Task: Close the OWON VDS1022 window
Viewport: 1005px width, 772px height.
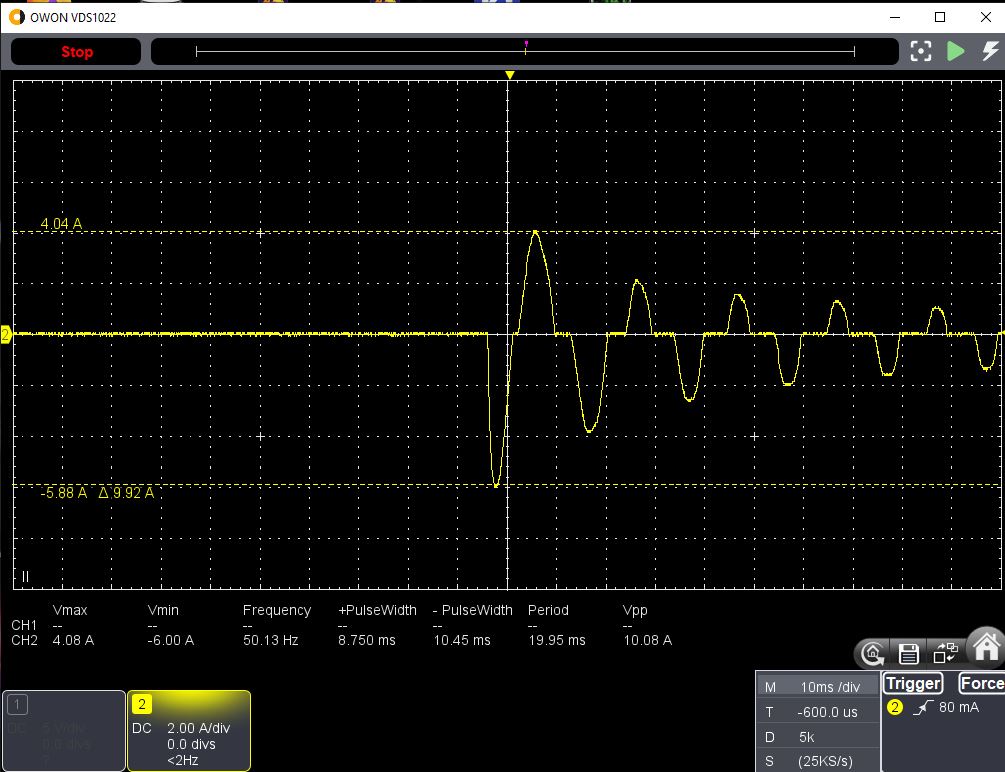Action: click(986, 17)
